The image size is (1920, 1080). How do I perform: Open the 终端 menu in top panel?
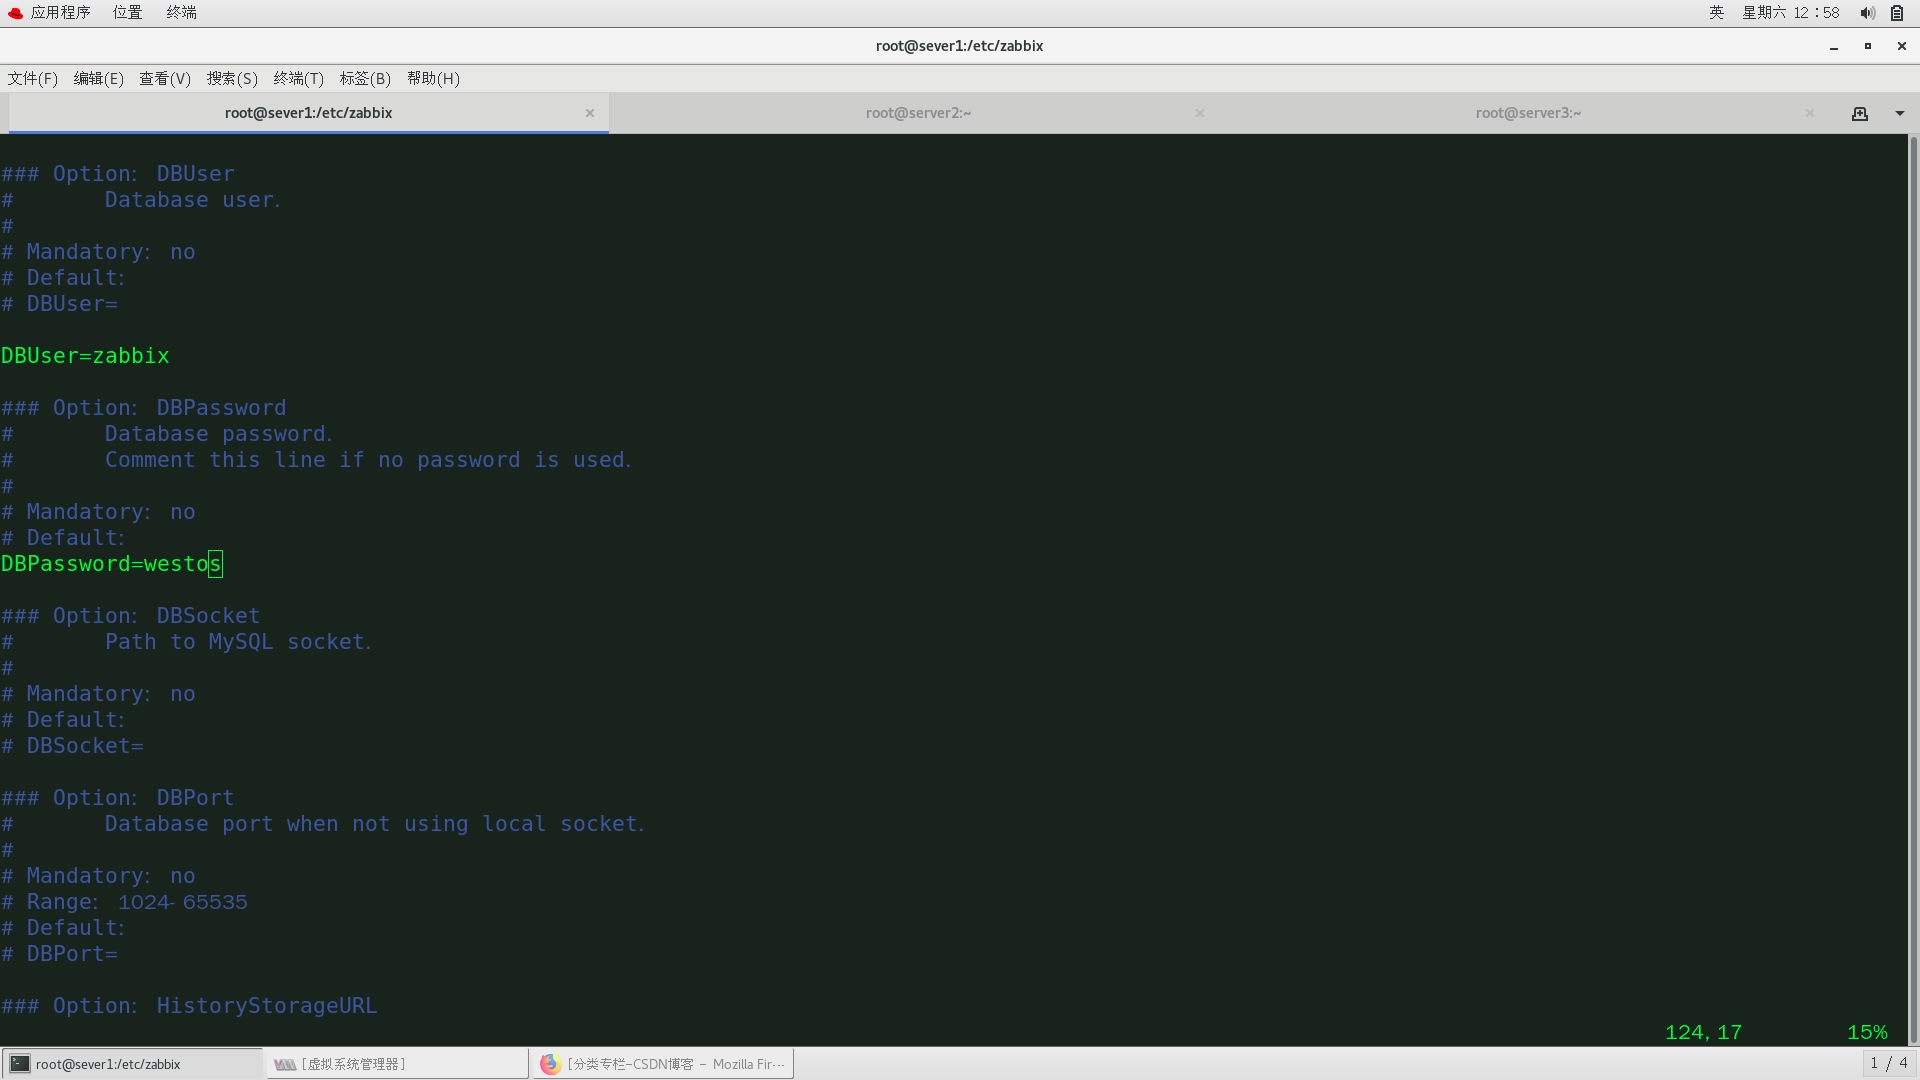point(181,12)
